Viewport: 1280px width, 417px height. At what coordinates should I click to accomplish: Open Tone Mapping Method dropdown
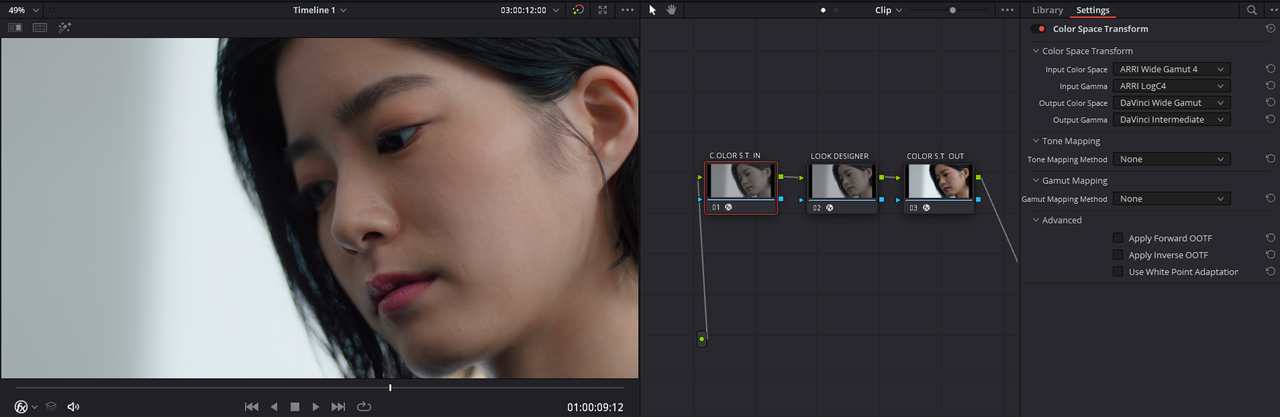tap(1172, 159)
